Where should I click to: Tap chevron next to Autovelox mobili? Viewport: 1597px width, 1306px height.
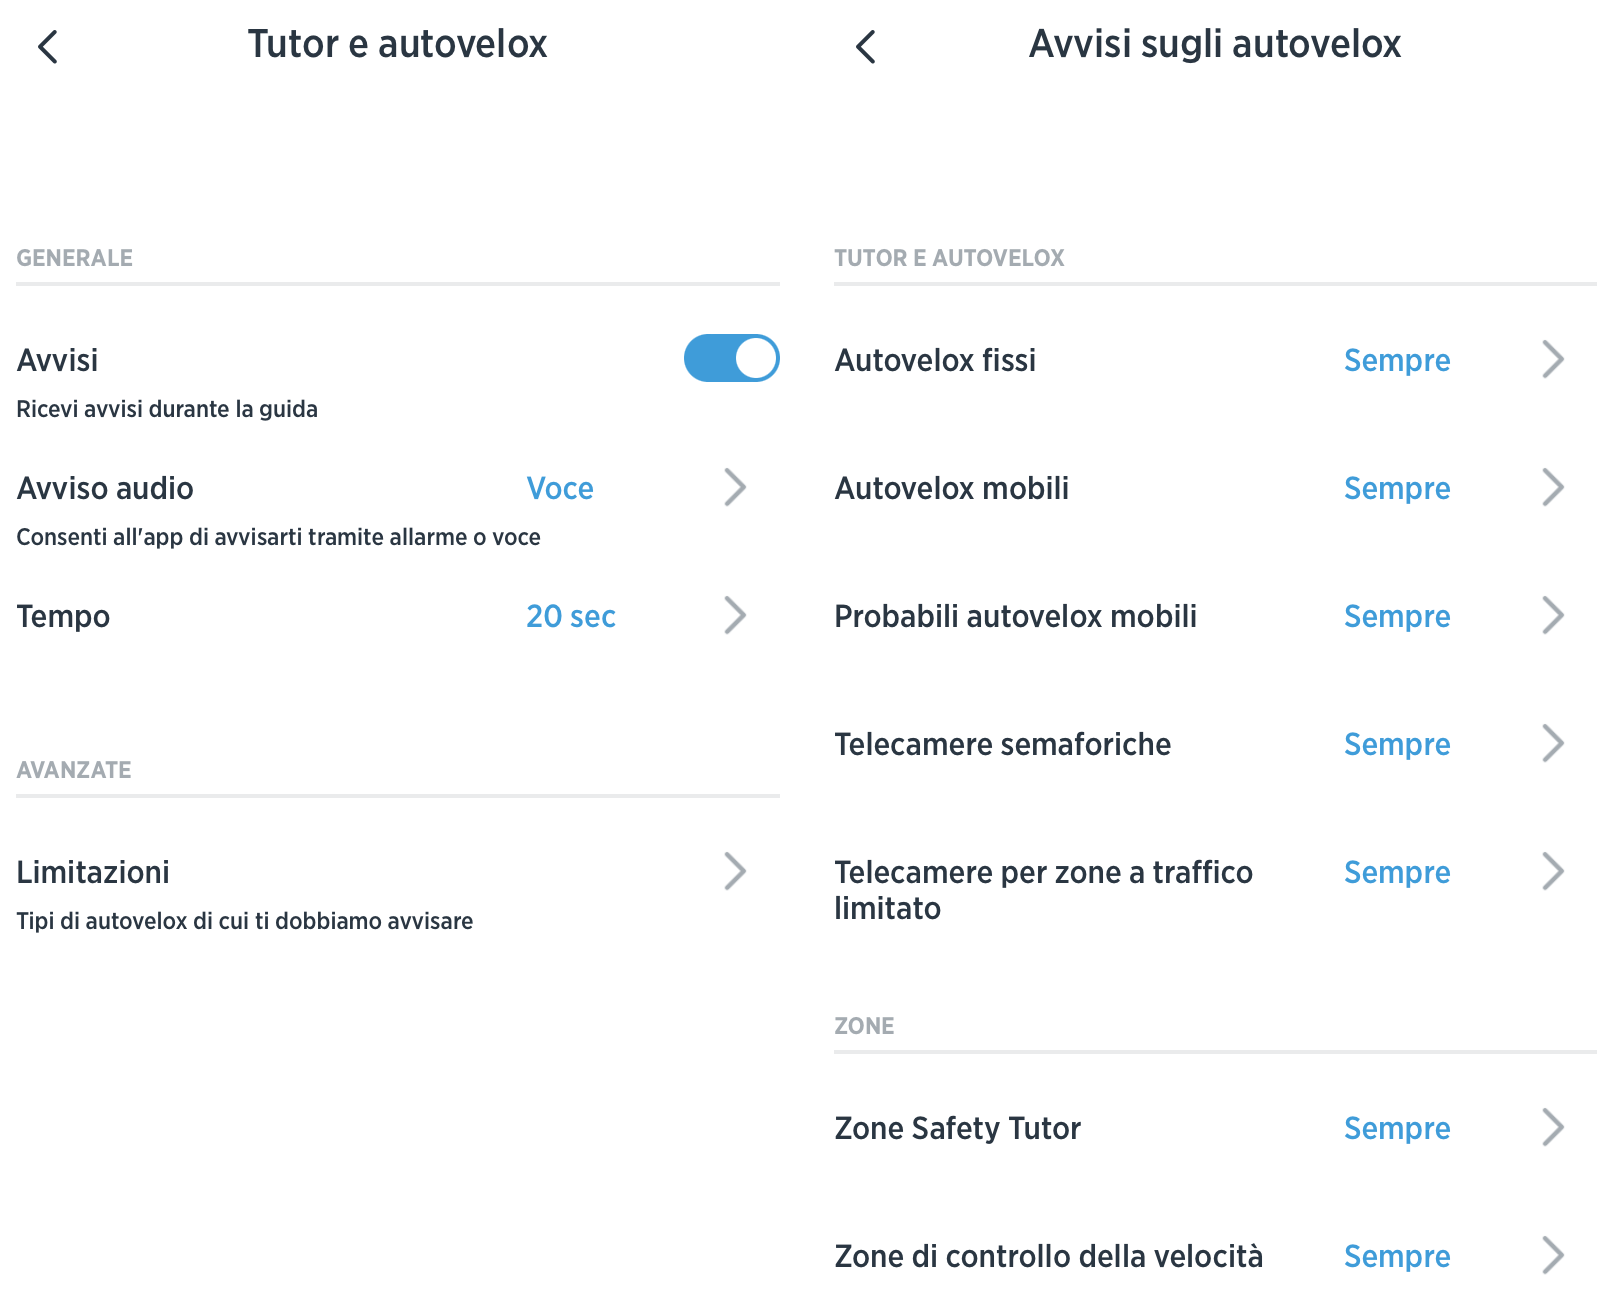1552,487
